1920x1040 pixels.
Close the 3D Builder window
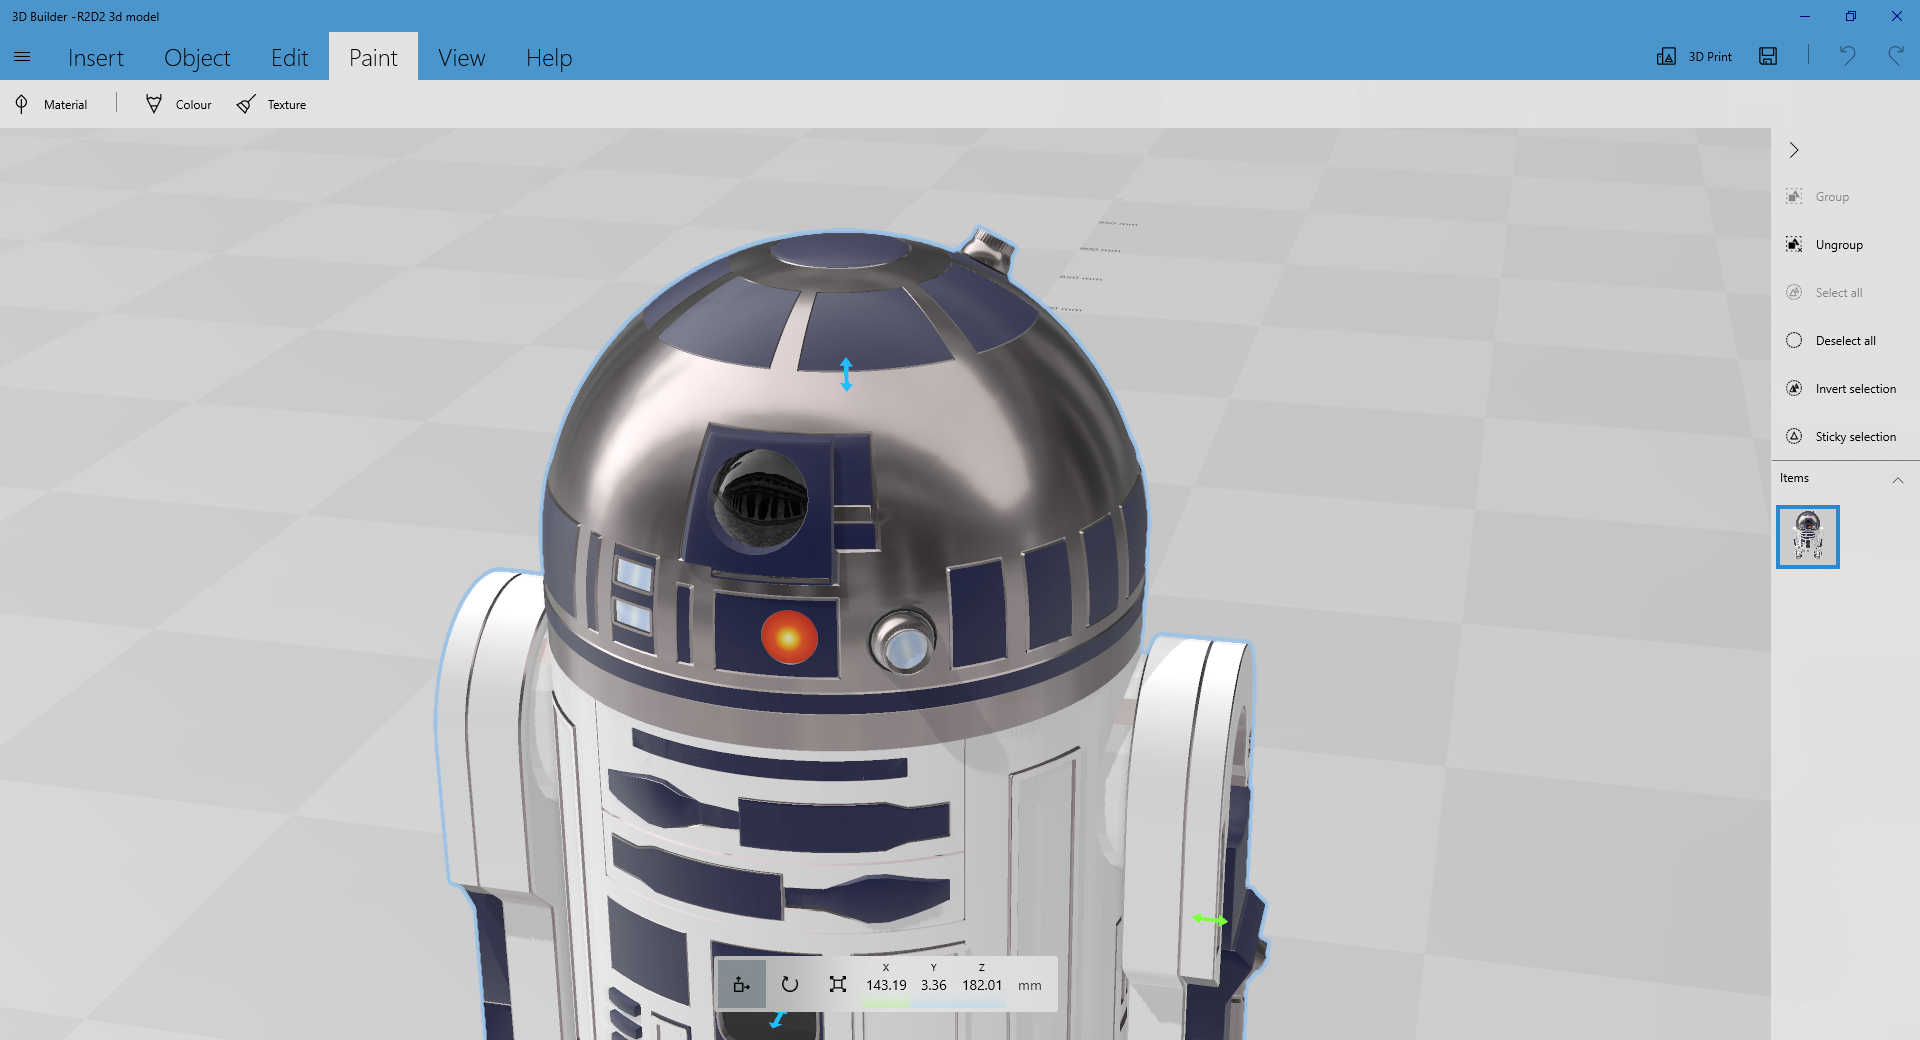1897,16
